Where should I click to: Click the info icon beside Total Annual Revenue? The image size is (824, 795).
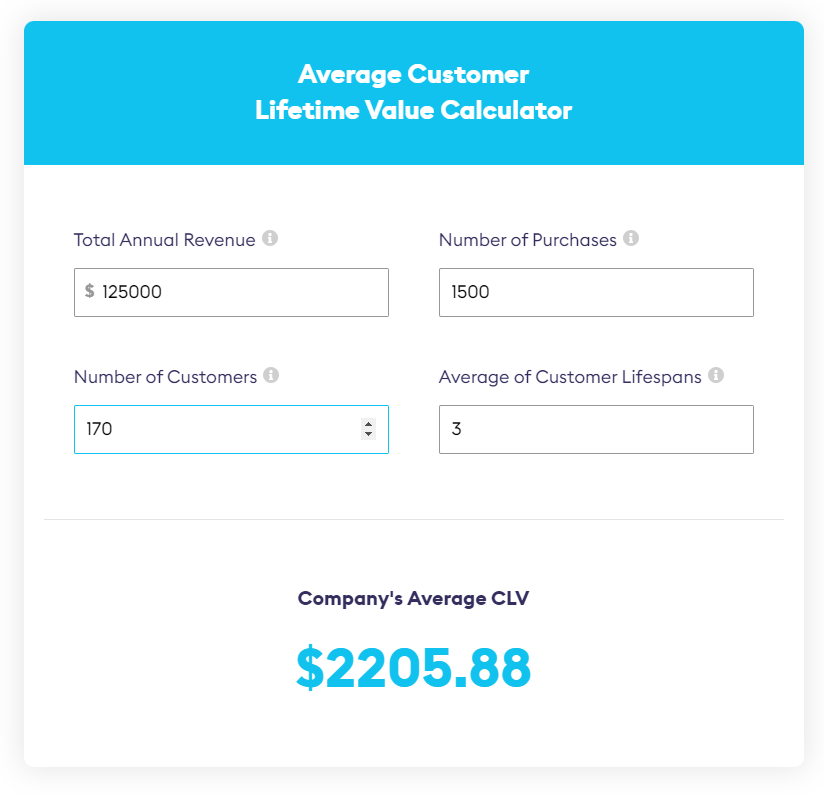271,239
